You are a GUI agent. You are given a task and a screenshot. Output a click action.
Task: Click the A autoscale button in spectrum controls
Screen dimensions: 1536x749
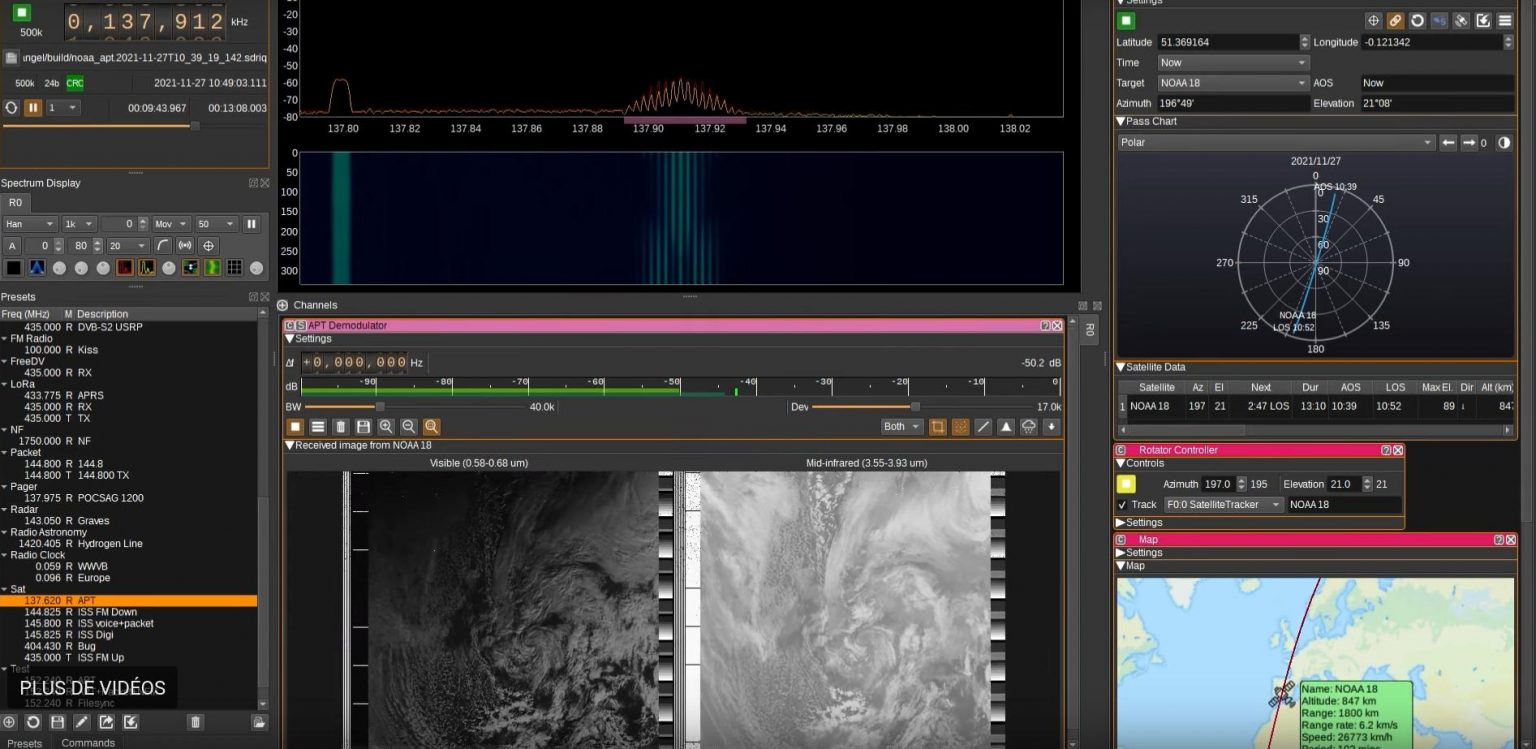point(11,245)
